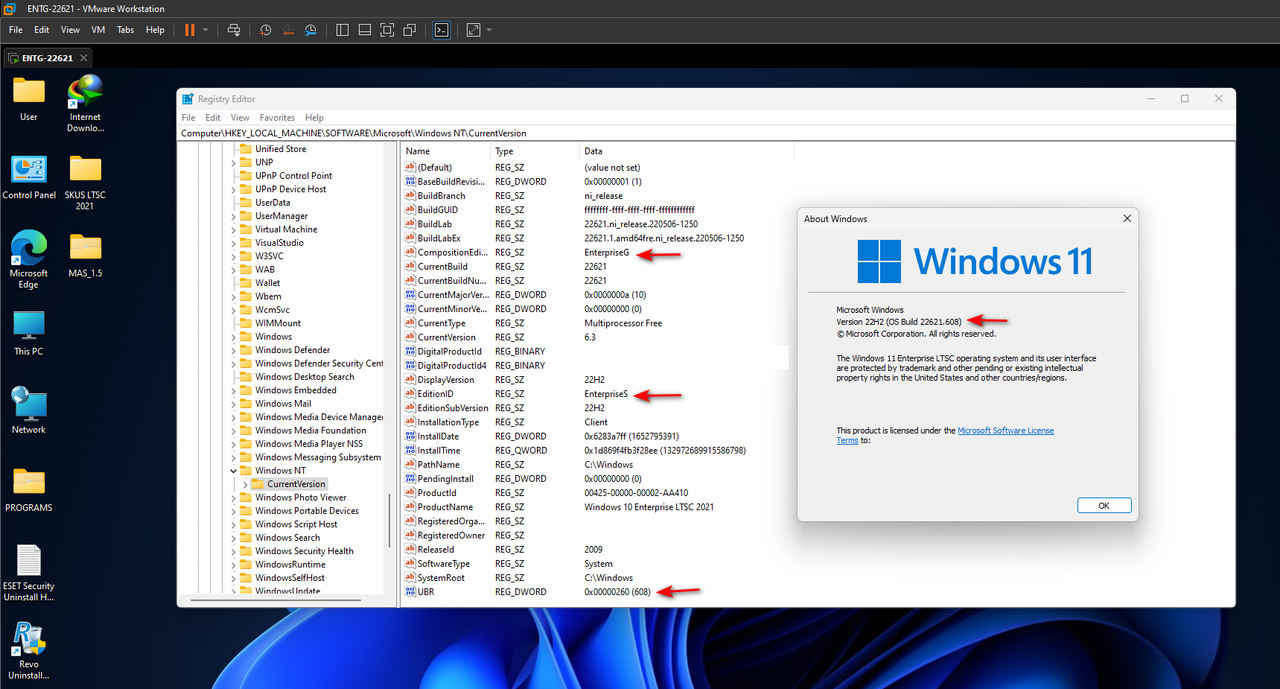The height and width of the screenshot is (689, 1280).
Task: Select the ENTG-22621 VM tab
Action: (47, 58)
